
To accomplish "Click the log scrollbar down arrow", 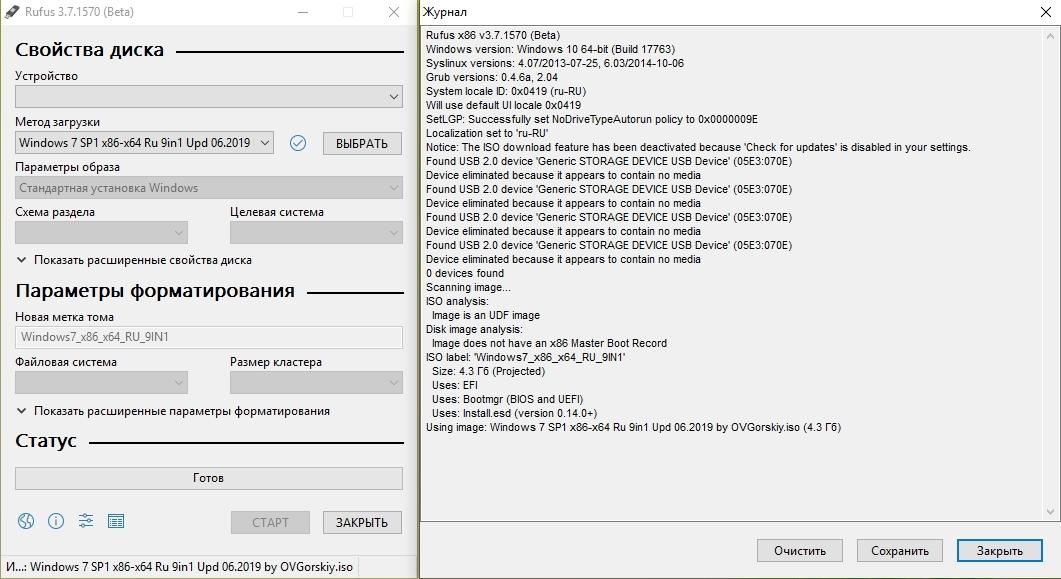I will click(x=1050, y=512).
